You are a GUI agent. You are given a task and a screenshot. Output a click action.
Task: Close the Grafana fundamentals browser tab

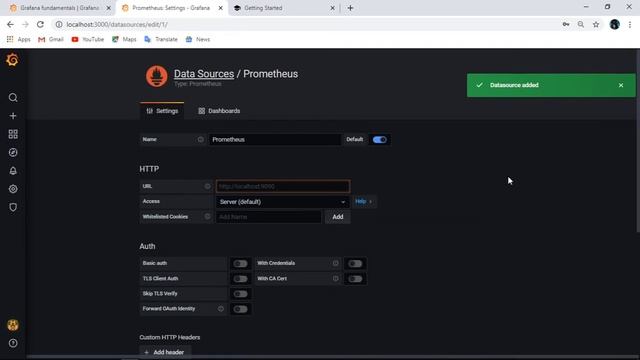pos(109,8)
